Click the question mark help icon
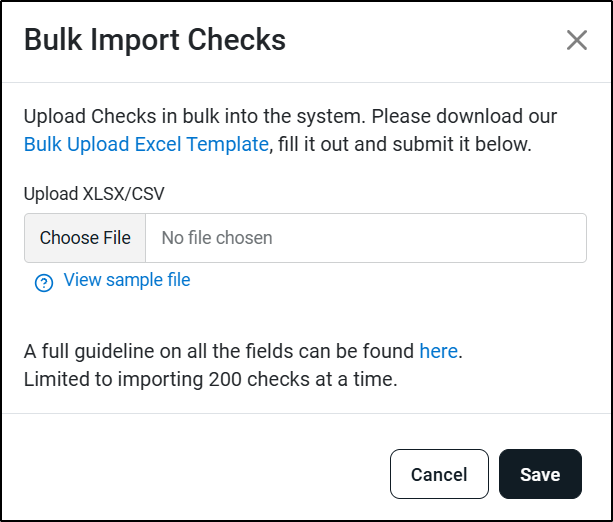This screenshot has height=522, width=613. [44, 283]
